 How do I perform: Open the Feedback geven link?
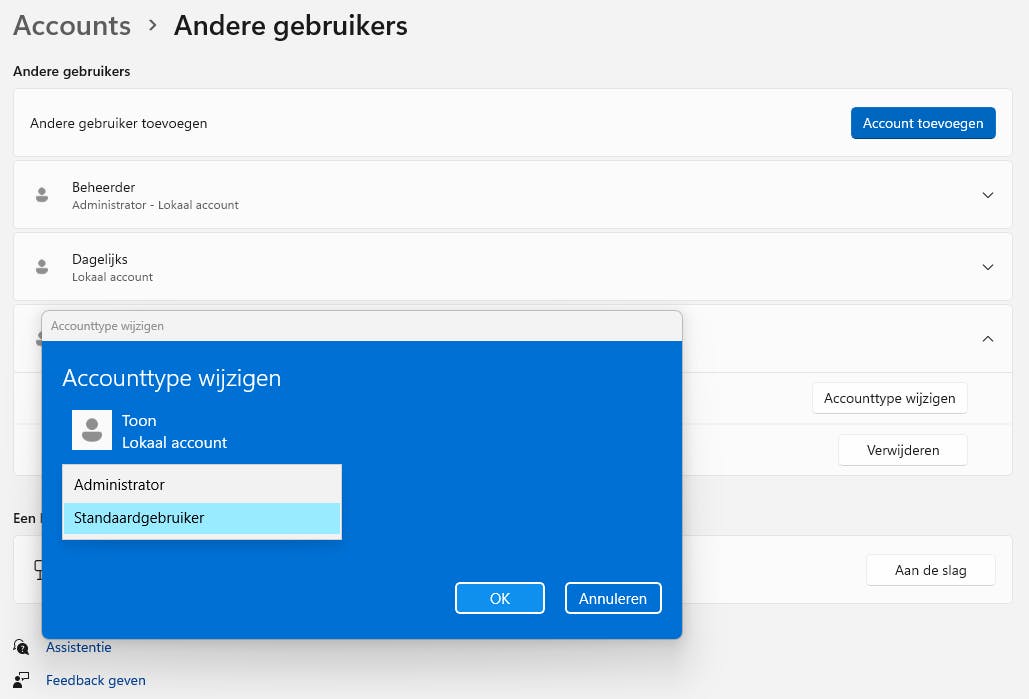(96, 680)
